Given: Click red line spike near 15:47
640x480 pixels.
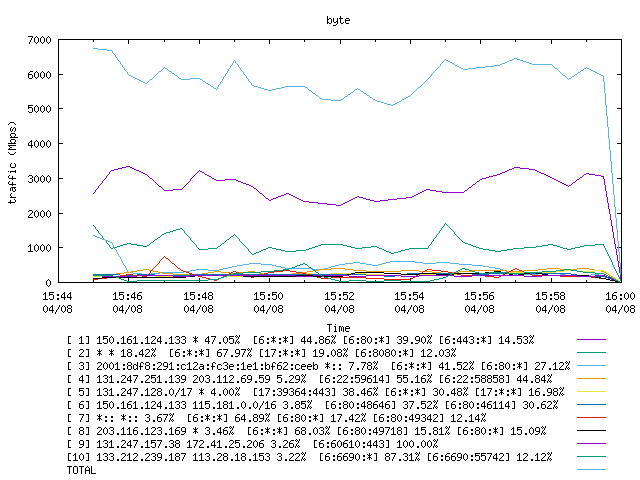Looking at the screenshot, I should click(164, 257).
